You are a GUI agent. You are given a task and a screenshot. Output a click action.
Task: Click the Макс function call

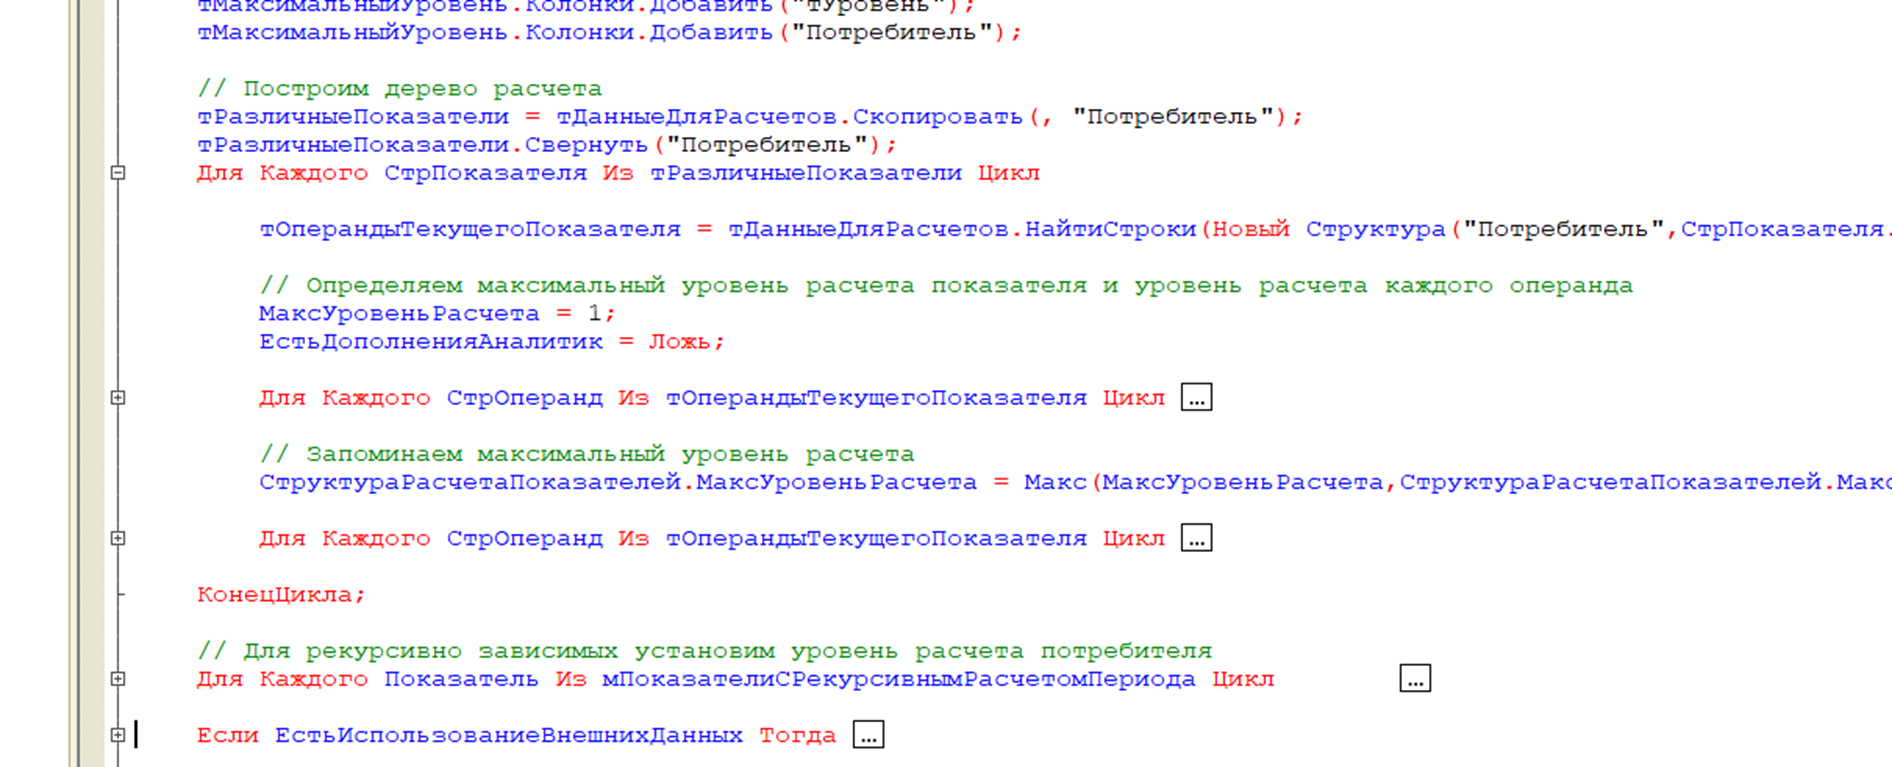pyautogui.click(x=1054, y=483)
